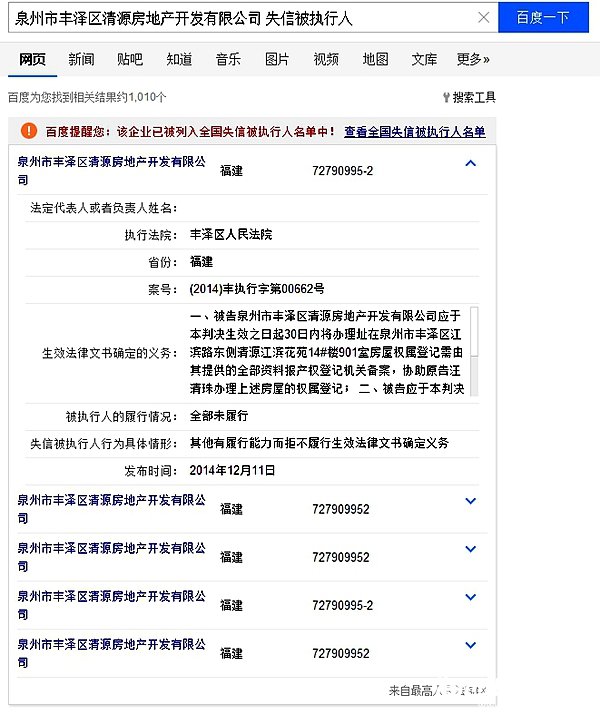Switch to the 图片 search tab
The width and height of the screenshot is (600, 714).
coord(277,59)
